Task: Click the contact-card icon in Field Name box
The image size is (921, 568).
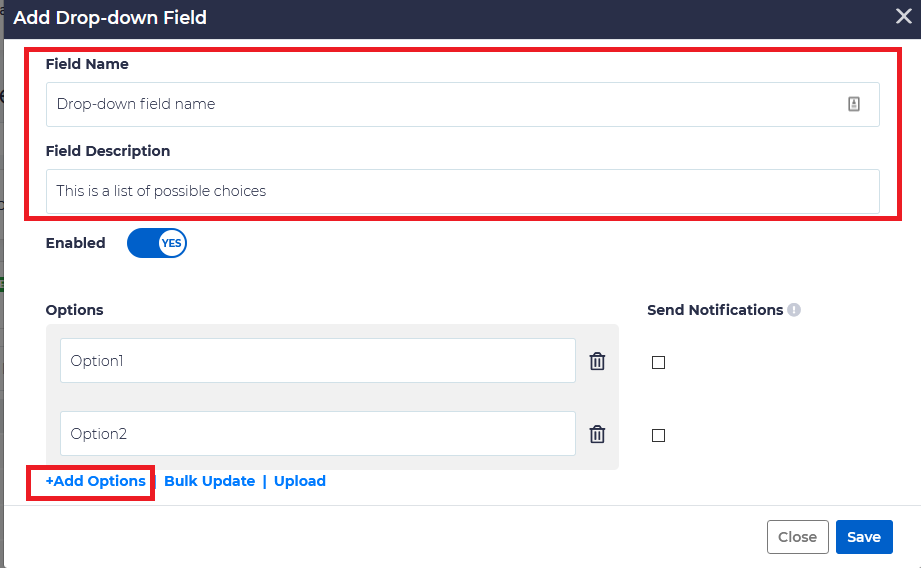Action: 854,104
